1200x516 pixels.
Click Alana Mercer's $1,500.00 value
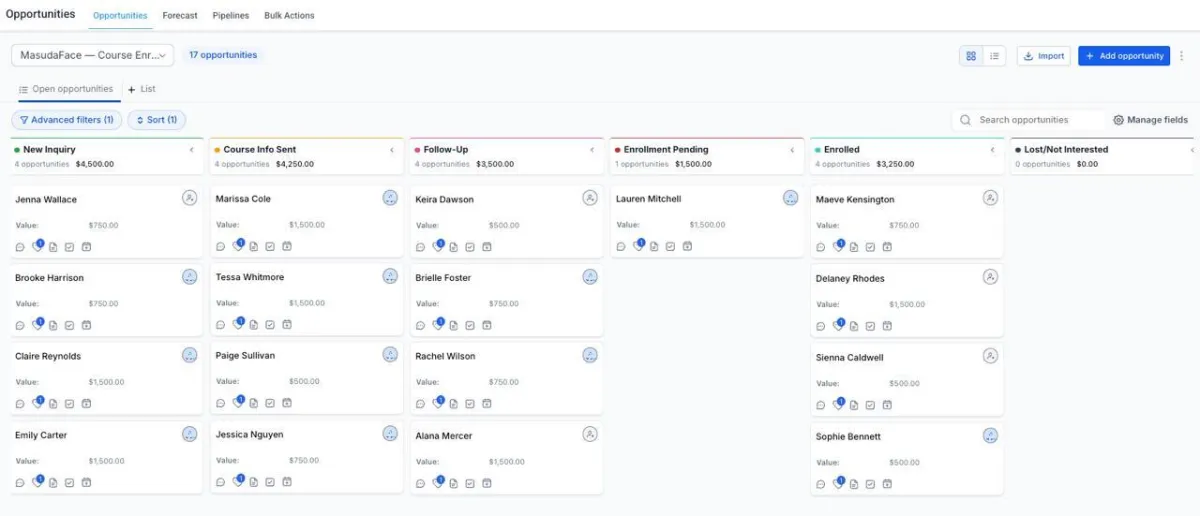[507, 462]
